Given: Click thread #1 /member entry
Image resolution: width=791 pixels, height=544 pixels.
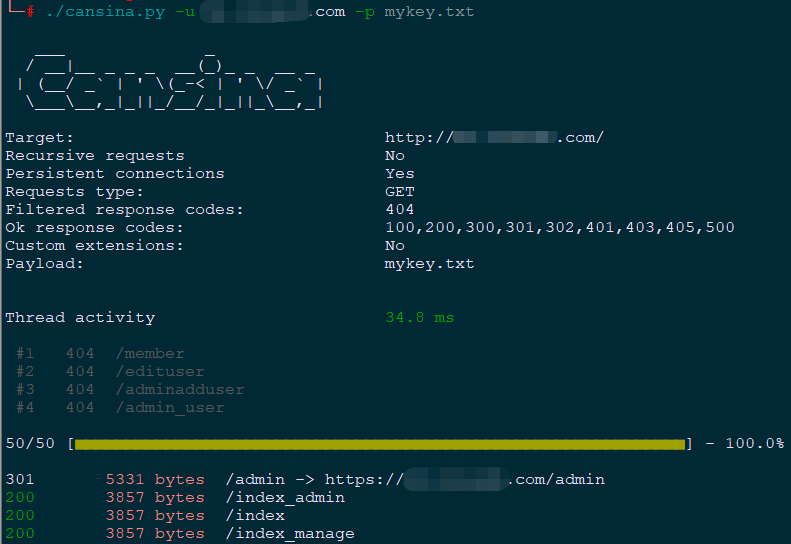Looking at the screenshot, I should (x=150, y=353).
